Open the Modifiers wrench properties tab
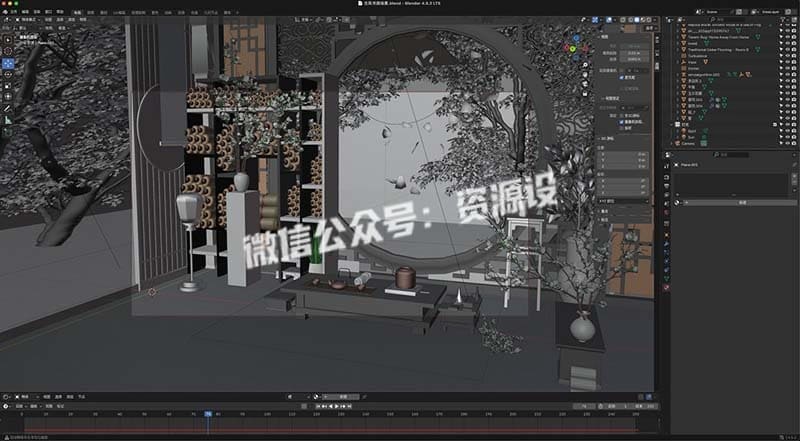 coord(666,244)
